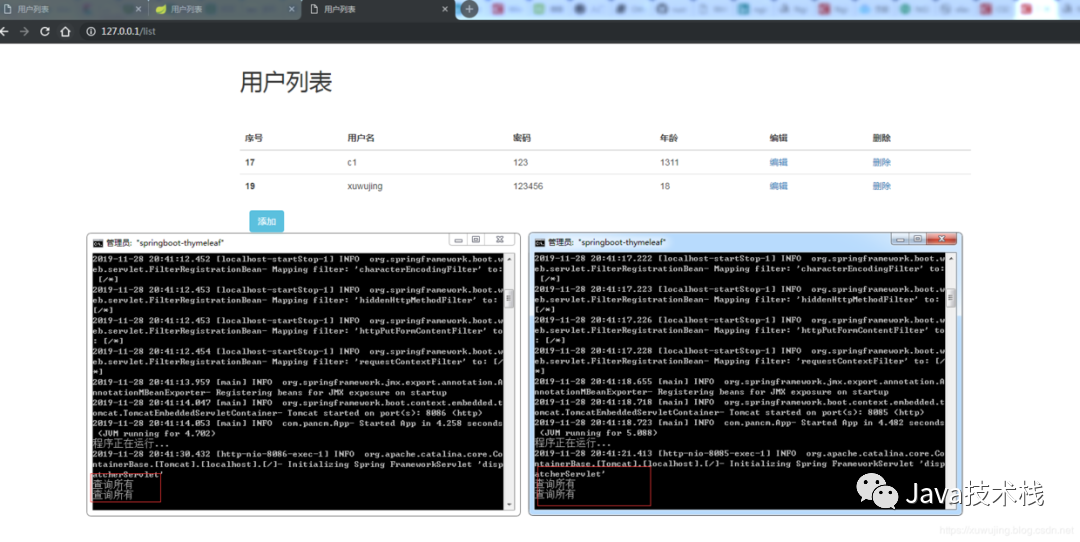The width and height of the screenshot is (1080, 542).
Task: Click 'Started App in 4.258 seconds' log line
Action: pyautogui.click(x=298, y=424)
